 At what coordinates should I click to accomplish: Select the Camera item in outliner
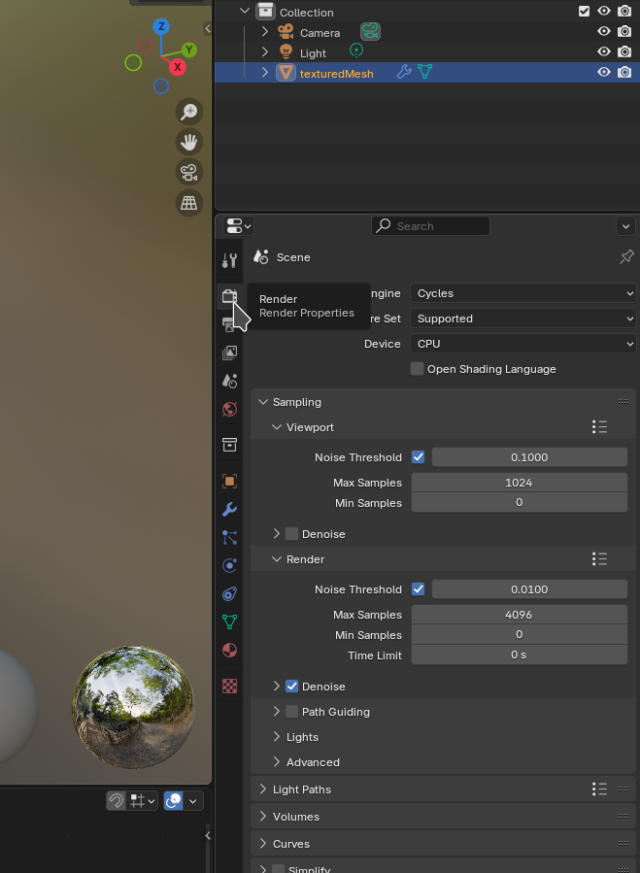pos(319,33)
